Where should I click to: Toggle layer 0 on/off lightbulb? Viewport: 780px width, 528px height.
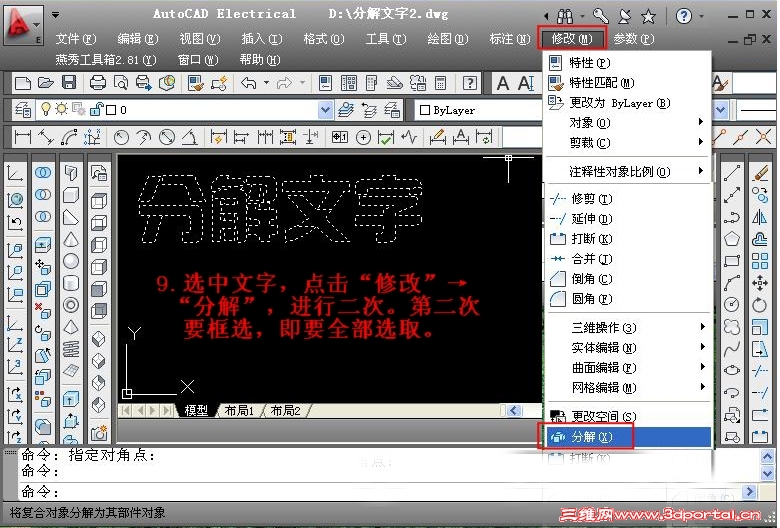click(46, 109)
